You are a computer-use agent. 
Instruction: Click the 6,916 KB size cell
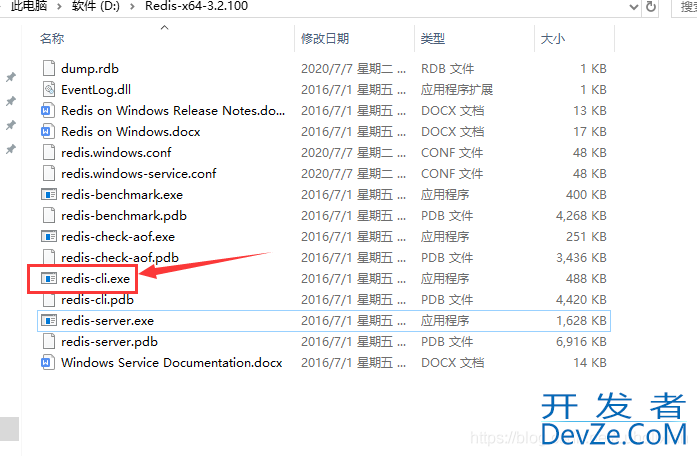581,341
